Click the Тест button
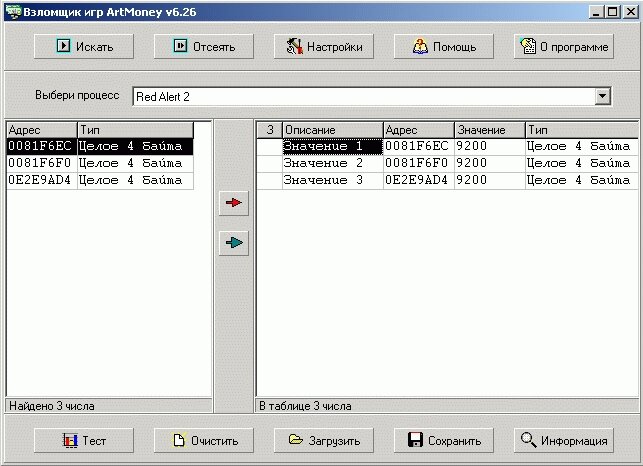Screen dimensions: 643x466 84,441
